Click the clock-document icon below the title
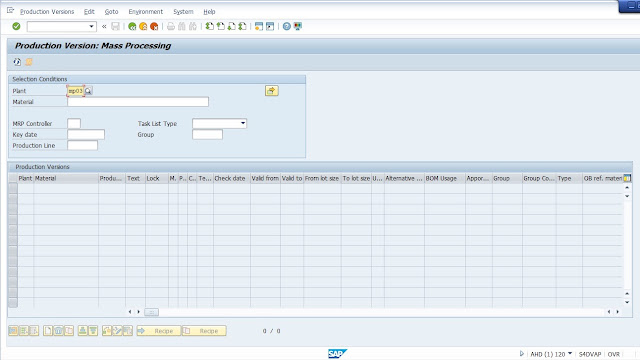640x360 pixels. 17,62
